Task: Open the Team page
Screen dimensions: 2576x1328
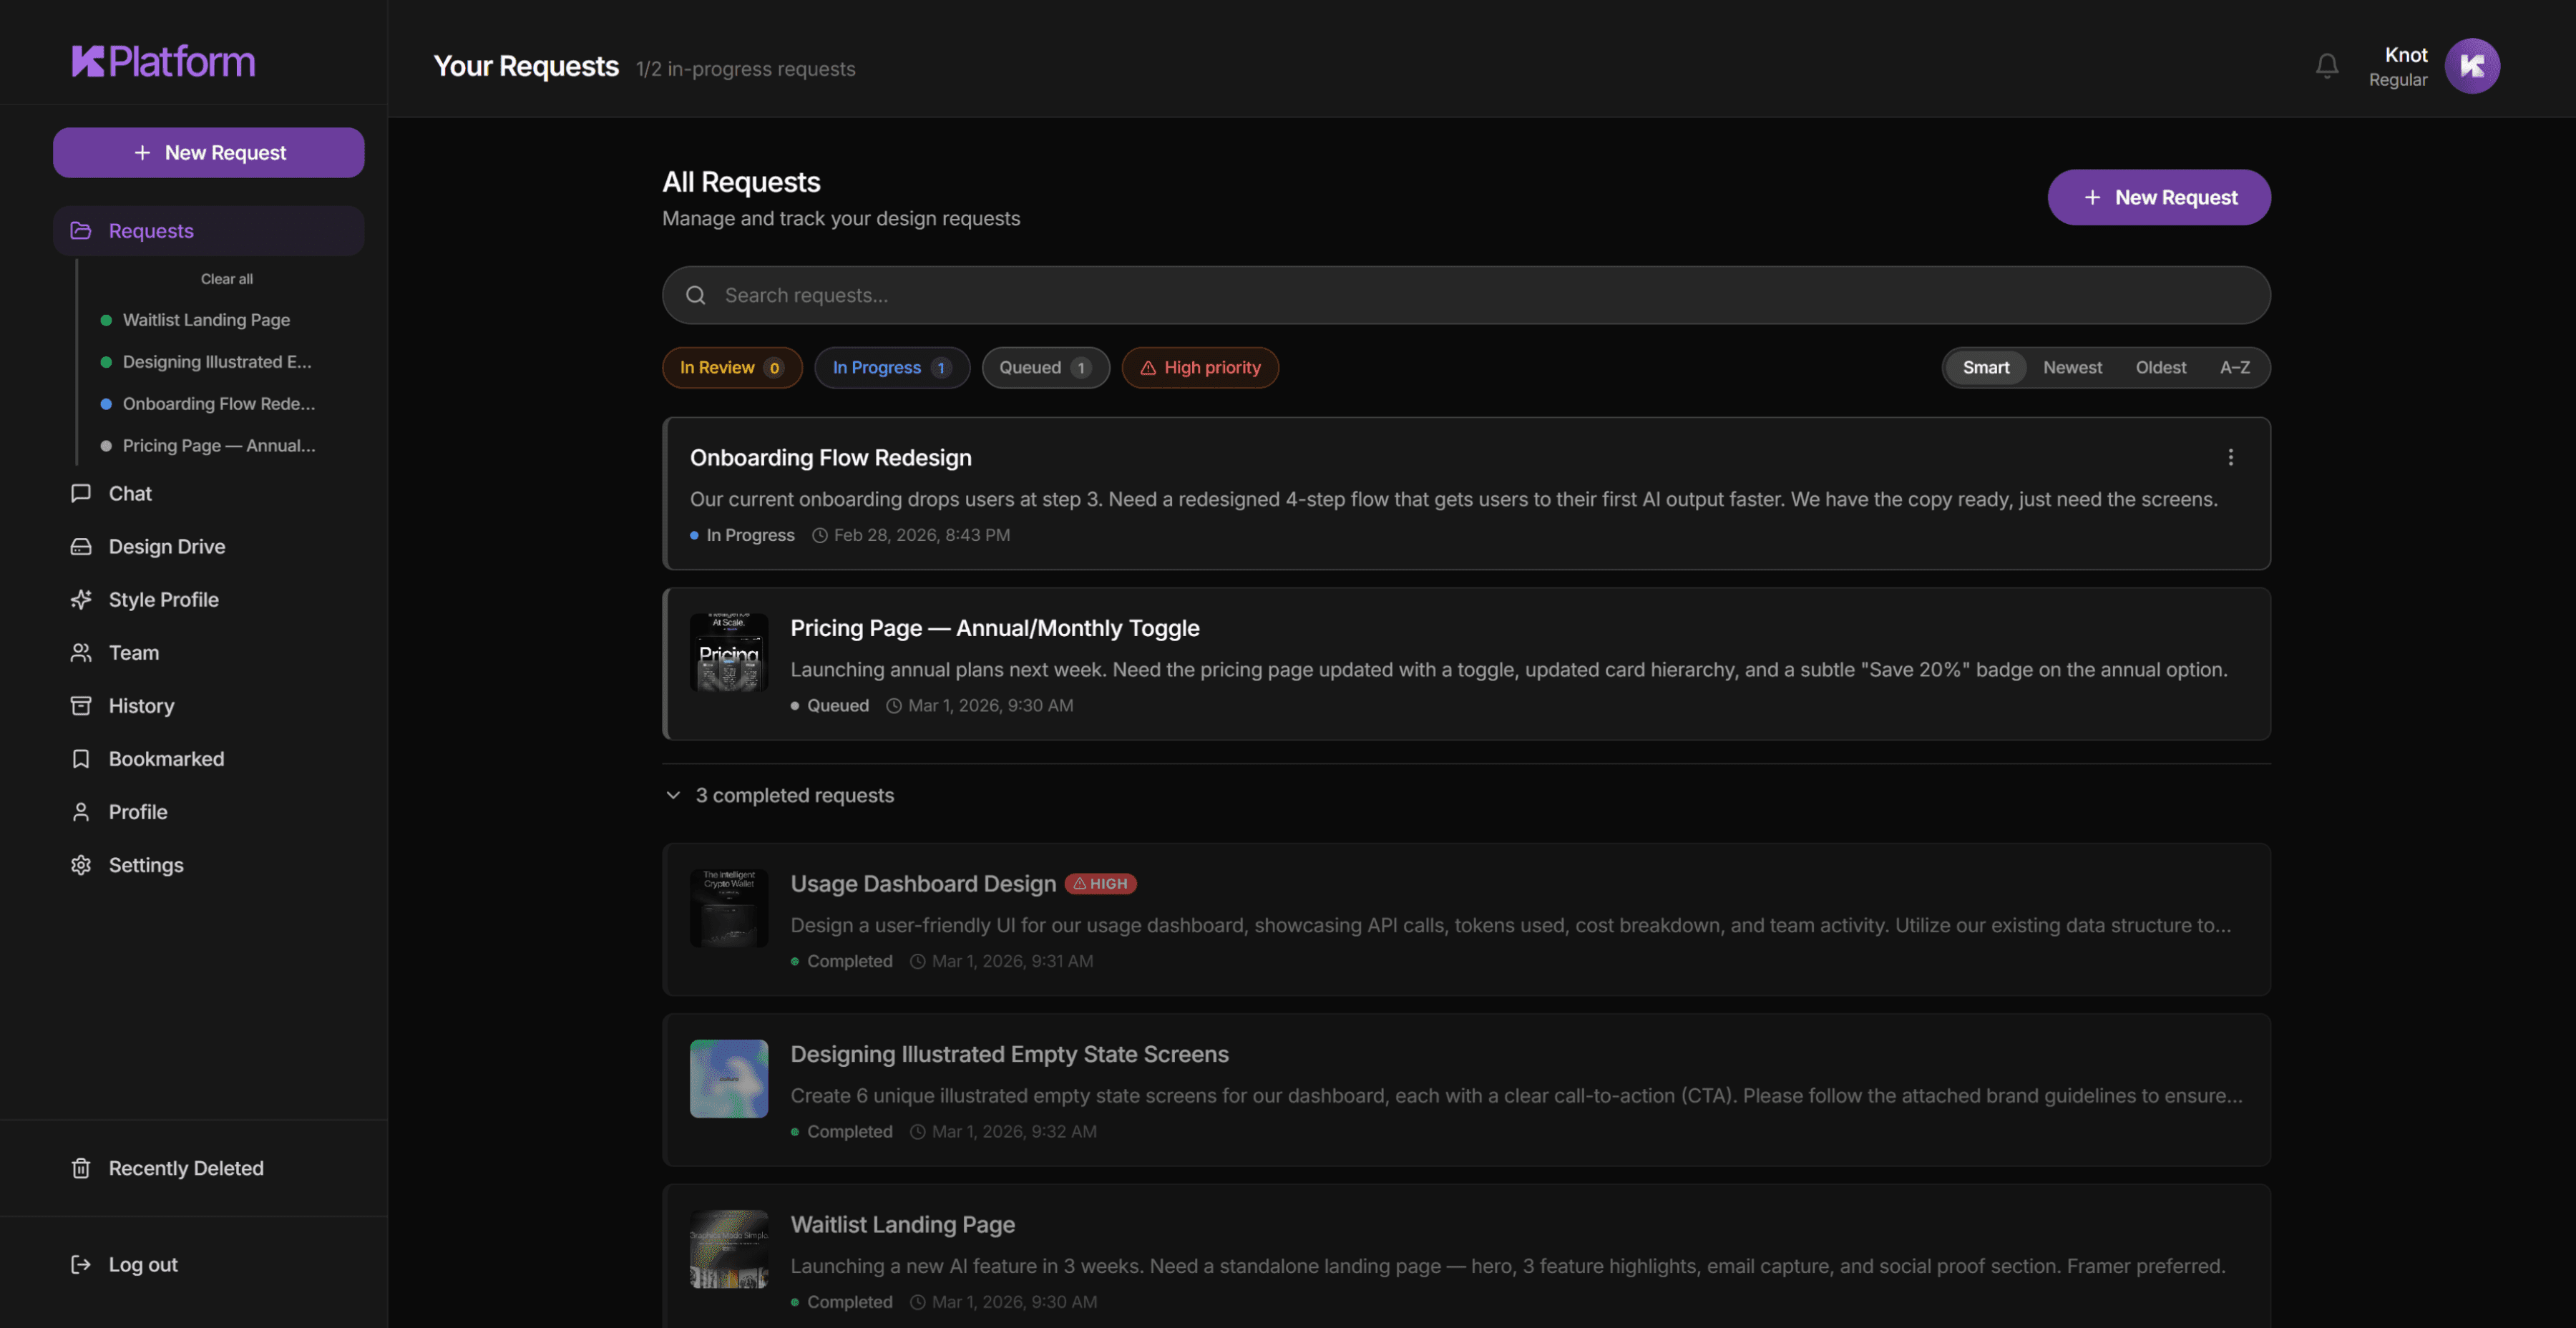Action: coord(133,652)
